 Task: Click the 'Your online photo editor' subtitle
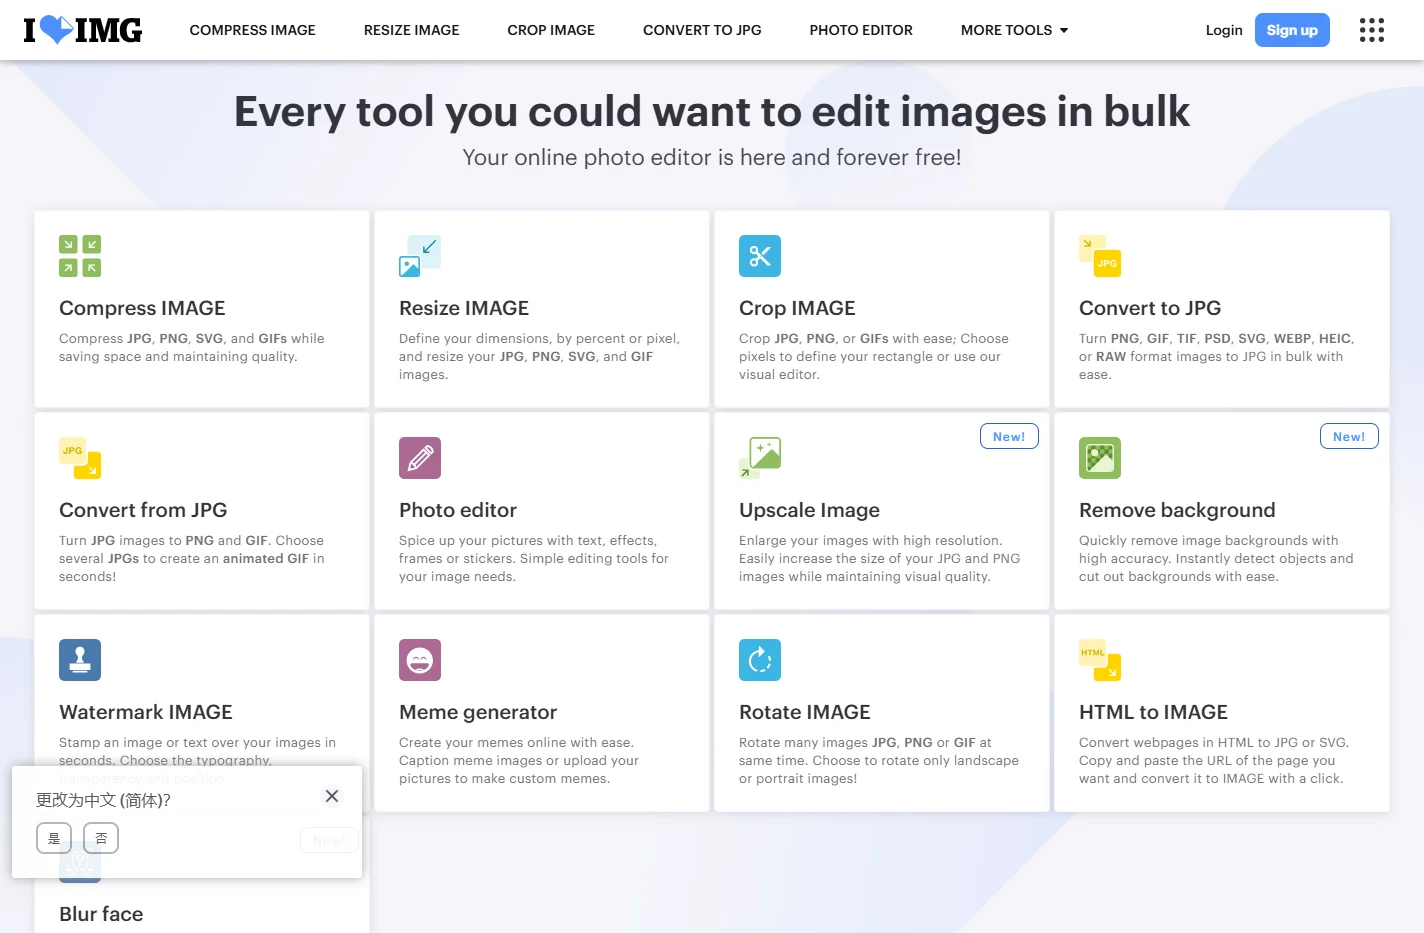click(712, 157)
